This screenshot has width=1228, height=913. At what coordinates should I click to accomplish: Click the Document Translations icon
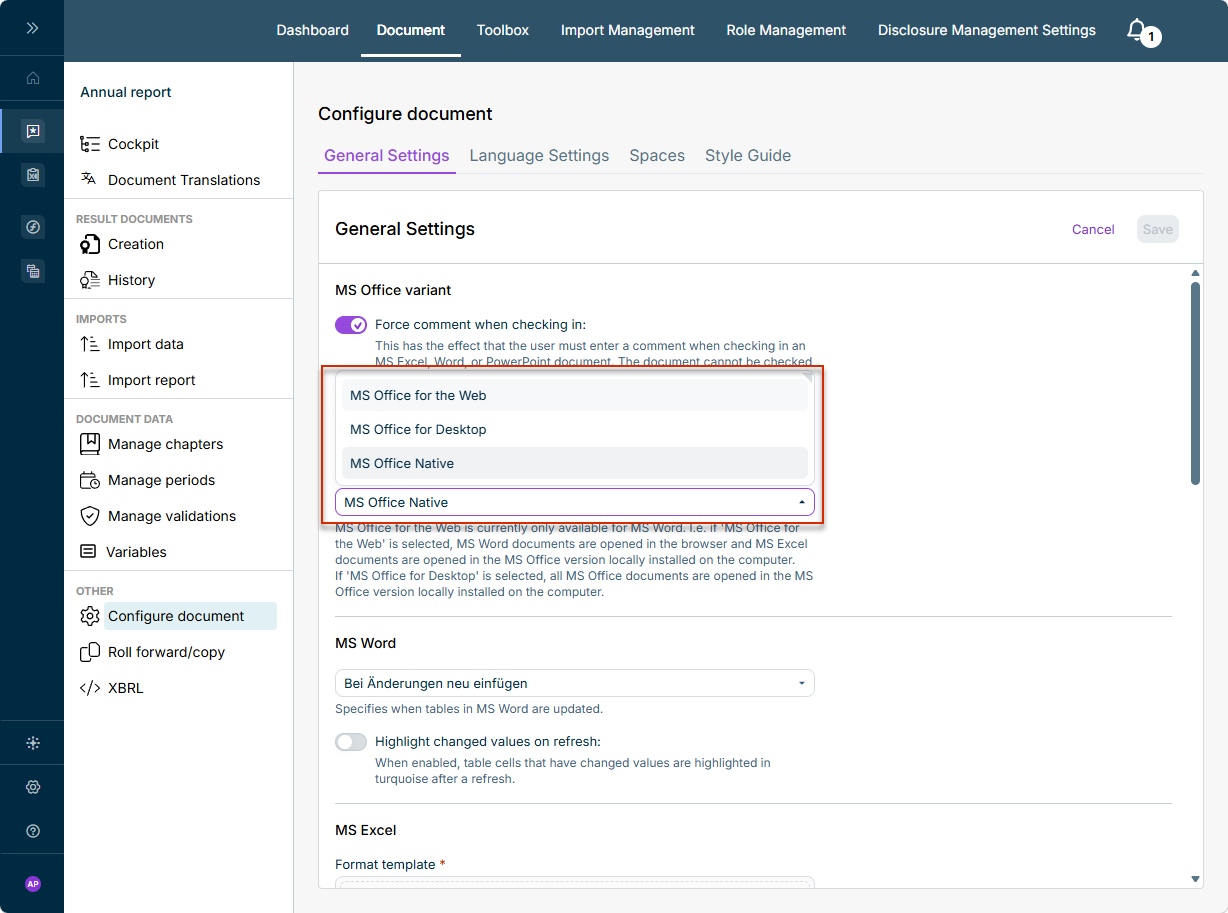coord(89,179)
